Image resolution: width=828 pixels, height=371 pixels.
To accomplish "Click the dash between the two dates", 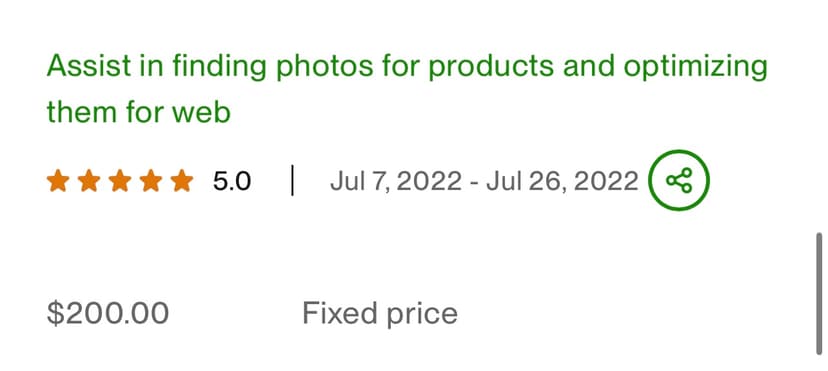I will click(474, 184).
